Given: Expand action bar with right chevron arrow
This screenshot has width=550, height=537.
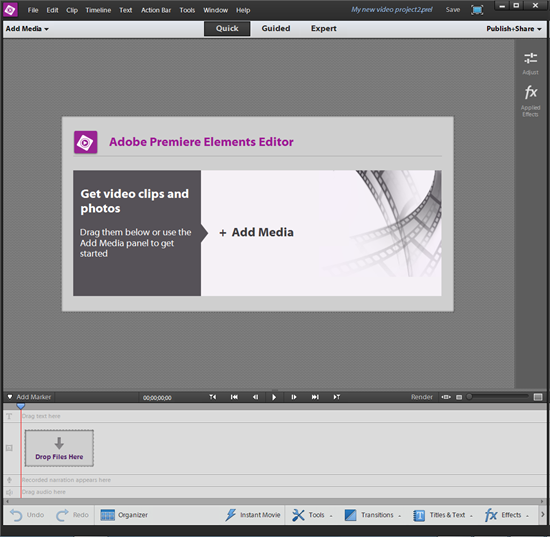Looking at the screenshot, I should 543,515.
